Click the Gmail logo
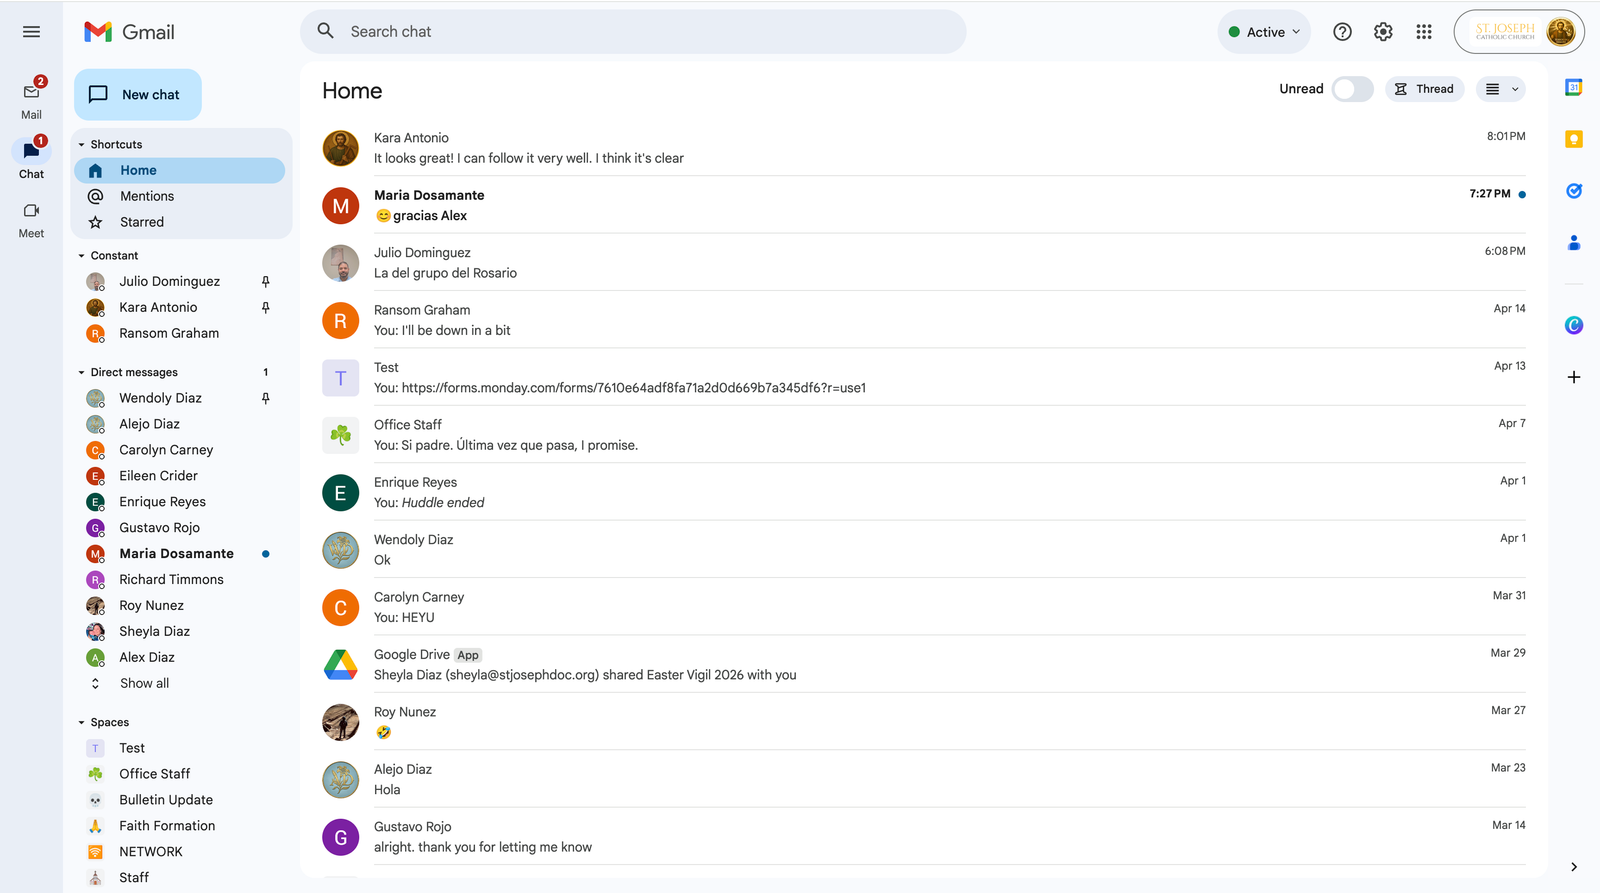 (x=129, y=32)
